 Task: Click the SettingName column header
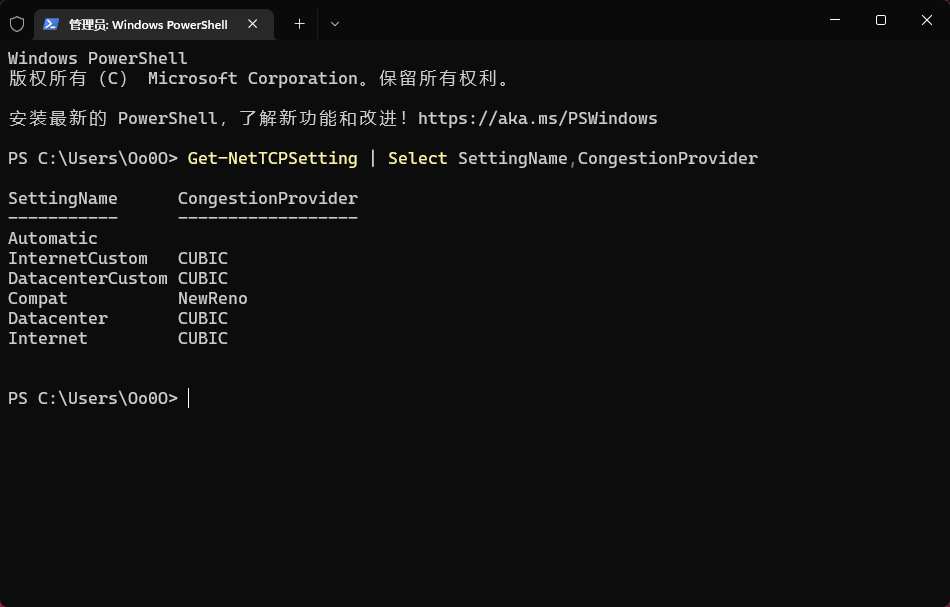[x=62, y=198]
